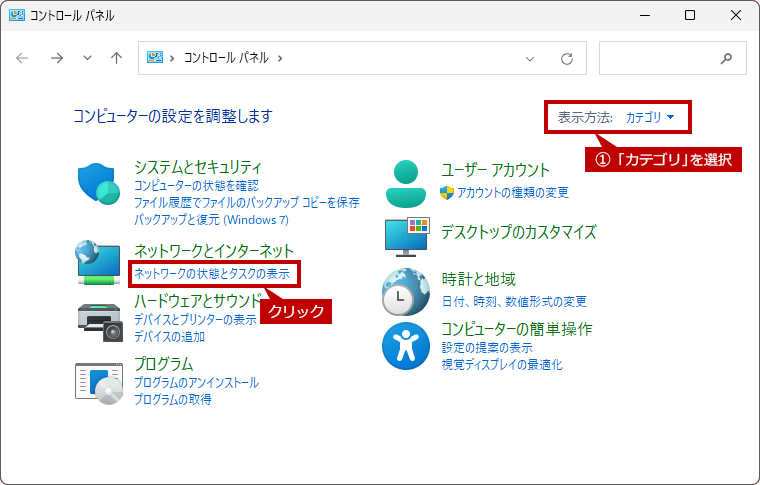
Task: Click the Network and Internet globe monitor icon
Action: 98,262
